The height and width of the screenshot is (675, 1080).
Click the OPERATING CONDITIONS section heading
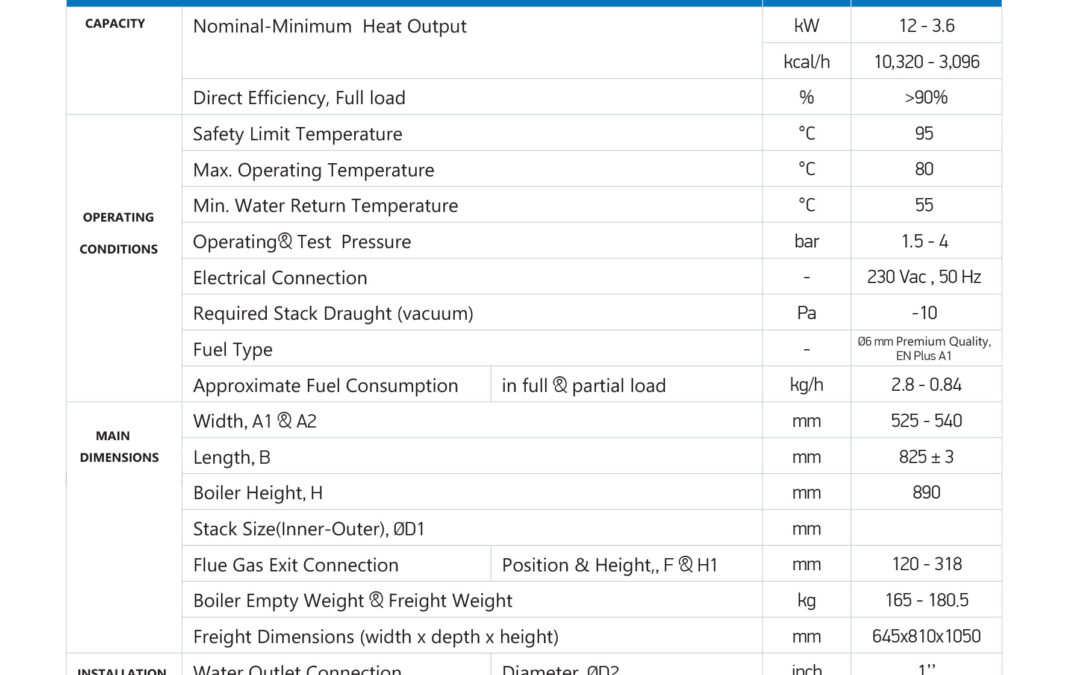tap(118, 233)
